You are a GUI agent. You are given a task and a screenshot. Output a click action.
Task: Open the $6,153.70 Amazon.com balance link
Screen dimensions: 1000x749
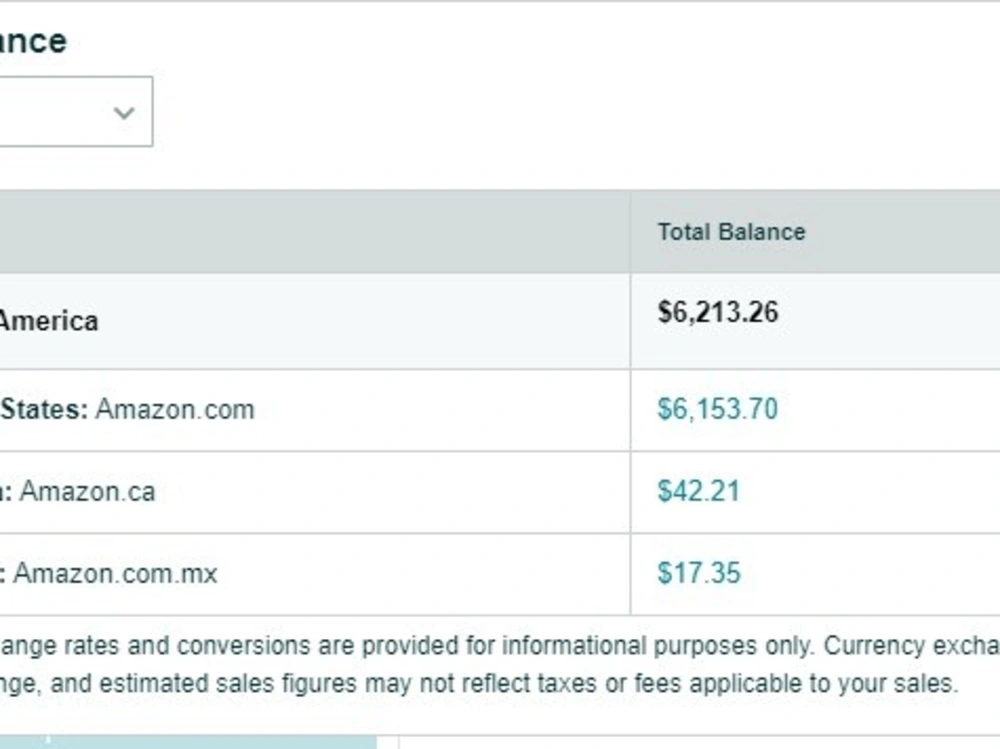click(x=717, y=409)
